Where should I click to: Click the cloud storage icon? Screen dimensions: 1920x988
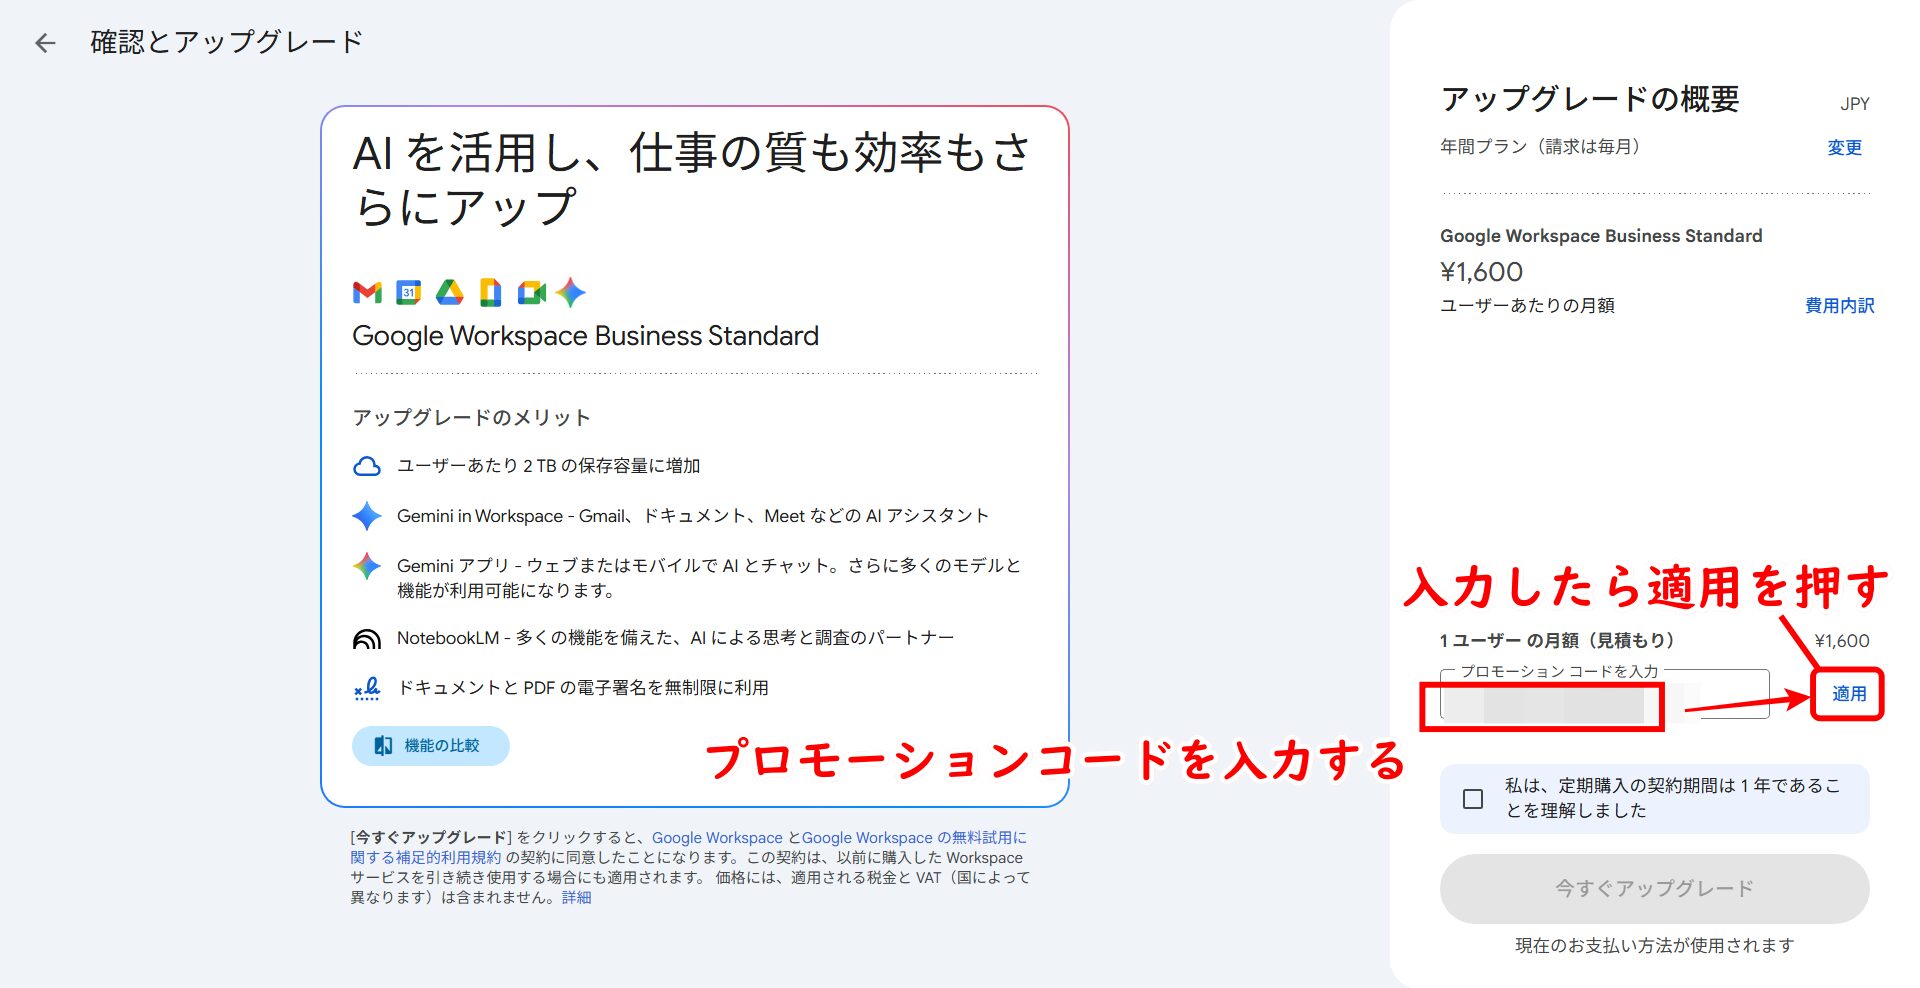[x=367, y=466]
